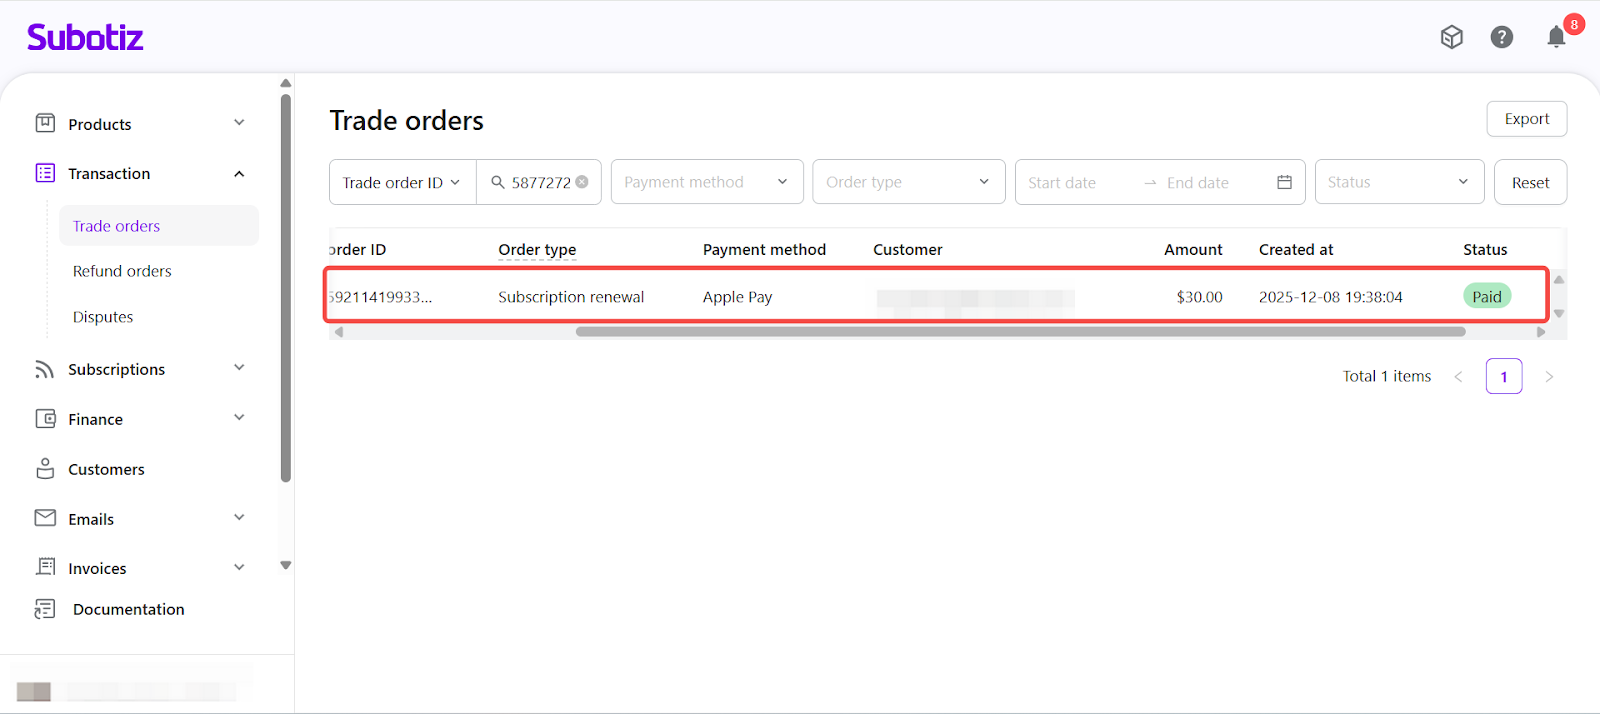Image resolution: width=1600 pixels, height=714 pixels.
Task: Open the help question mark icon
Action: pyautogui.click(x=1501, y=37)
